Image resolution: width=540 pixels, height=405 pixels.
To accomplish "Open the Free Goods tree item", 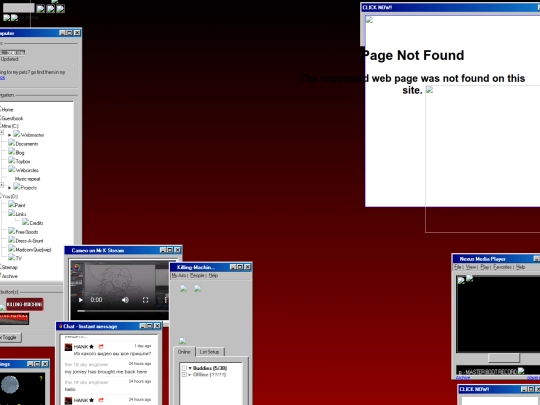I will (23, 231).
